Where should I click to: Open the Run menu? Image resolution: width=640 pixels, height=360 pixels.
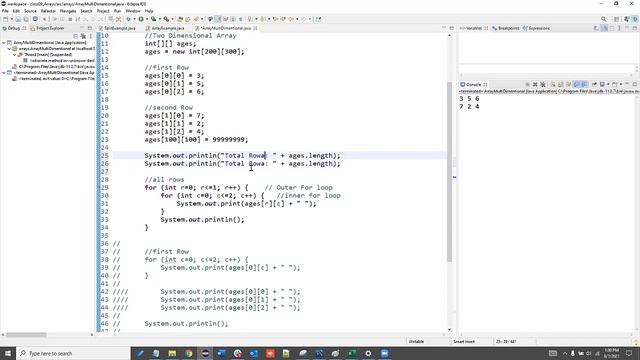[118, 11]
